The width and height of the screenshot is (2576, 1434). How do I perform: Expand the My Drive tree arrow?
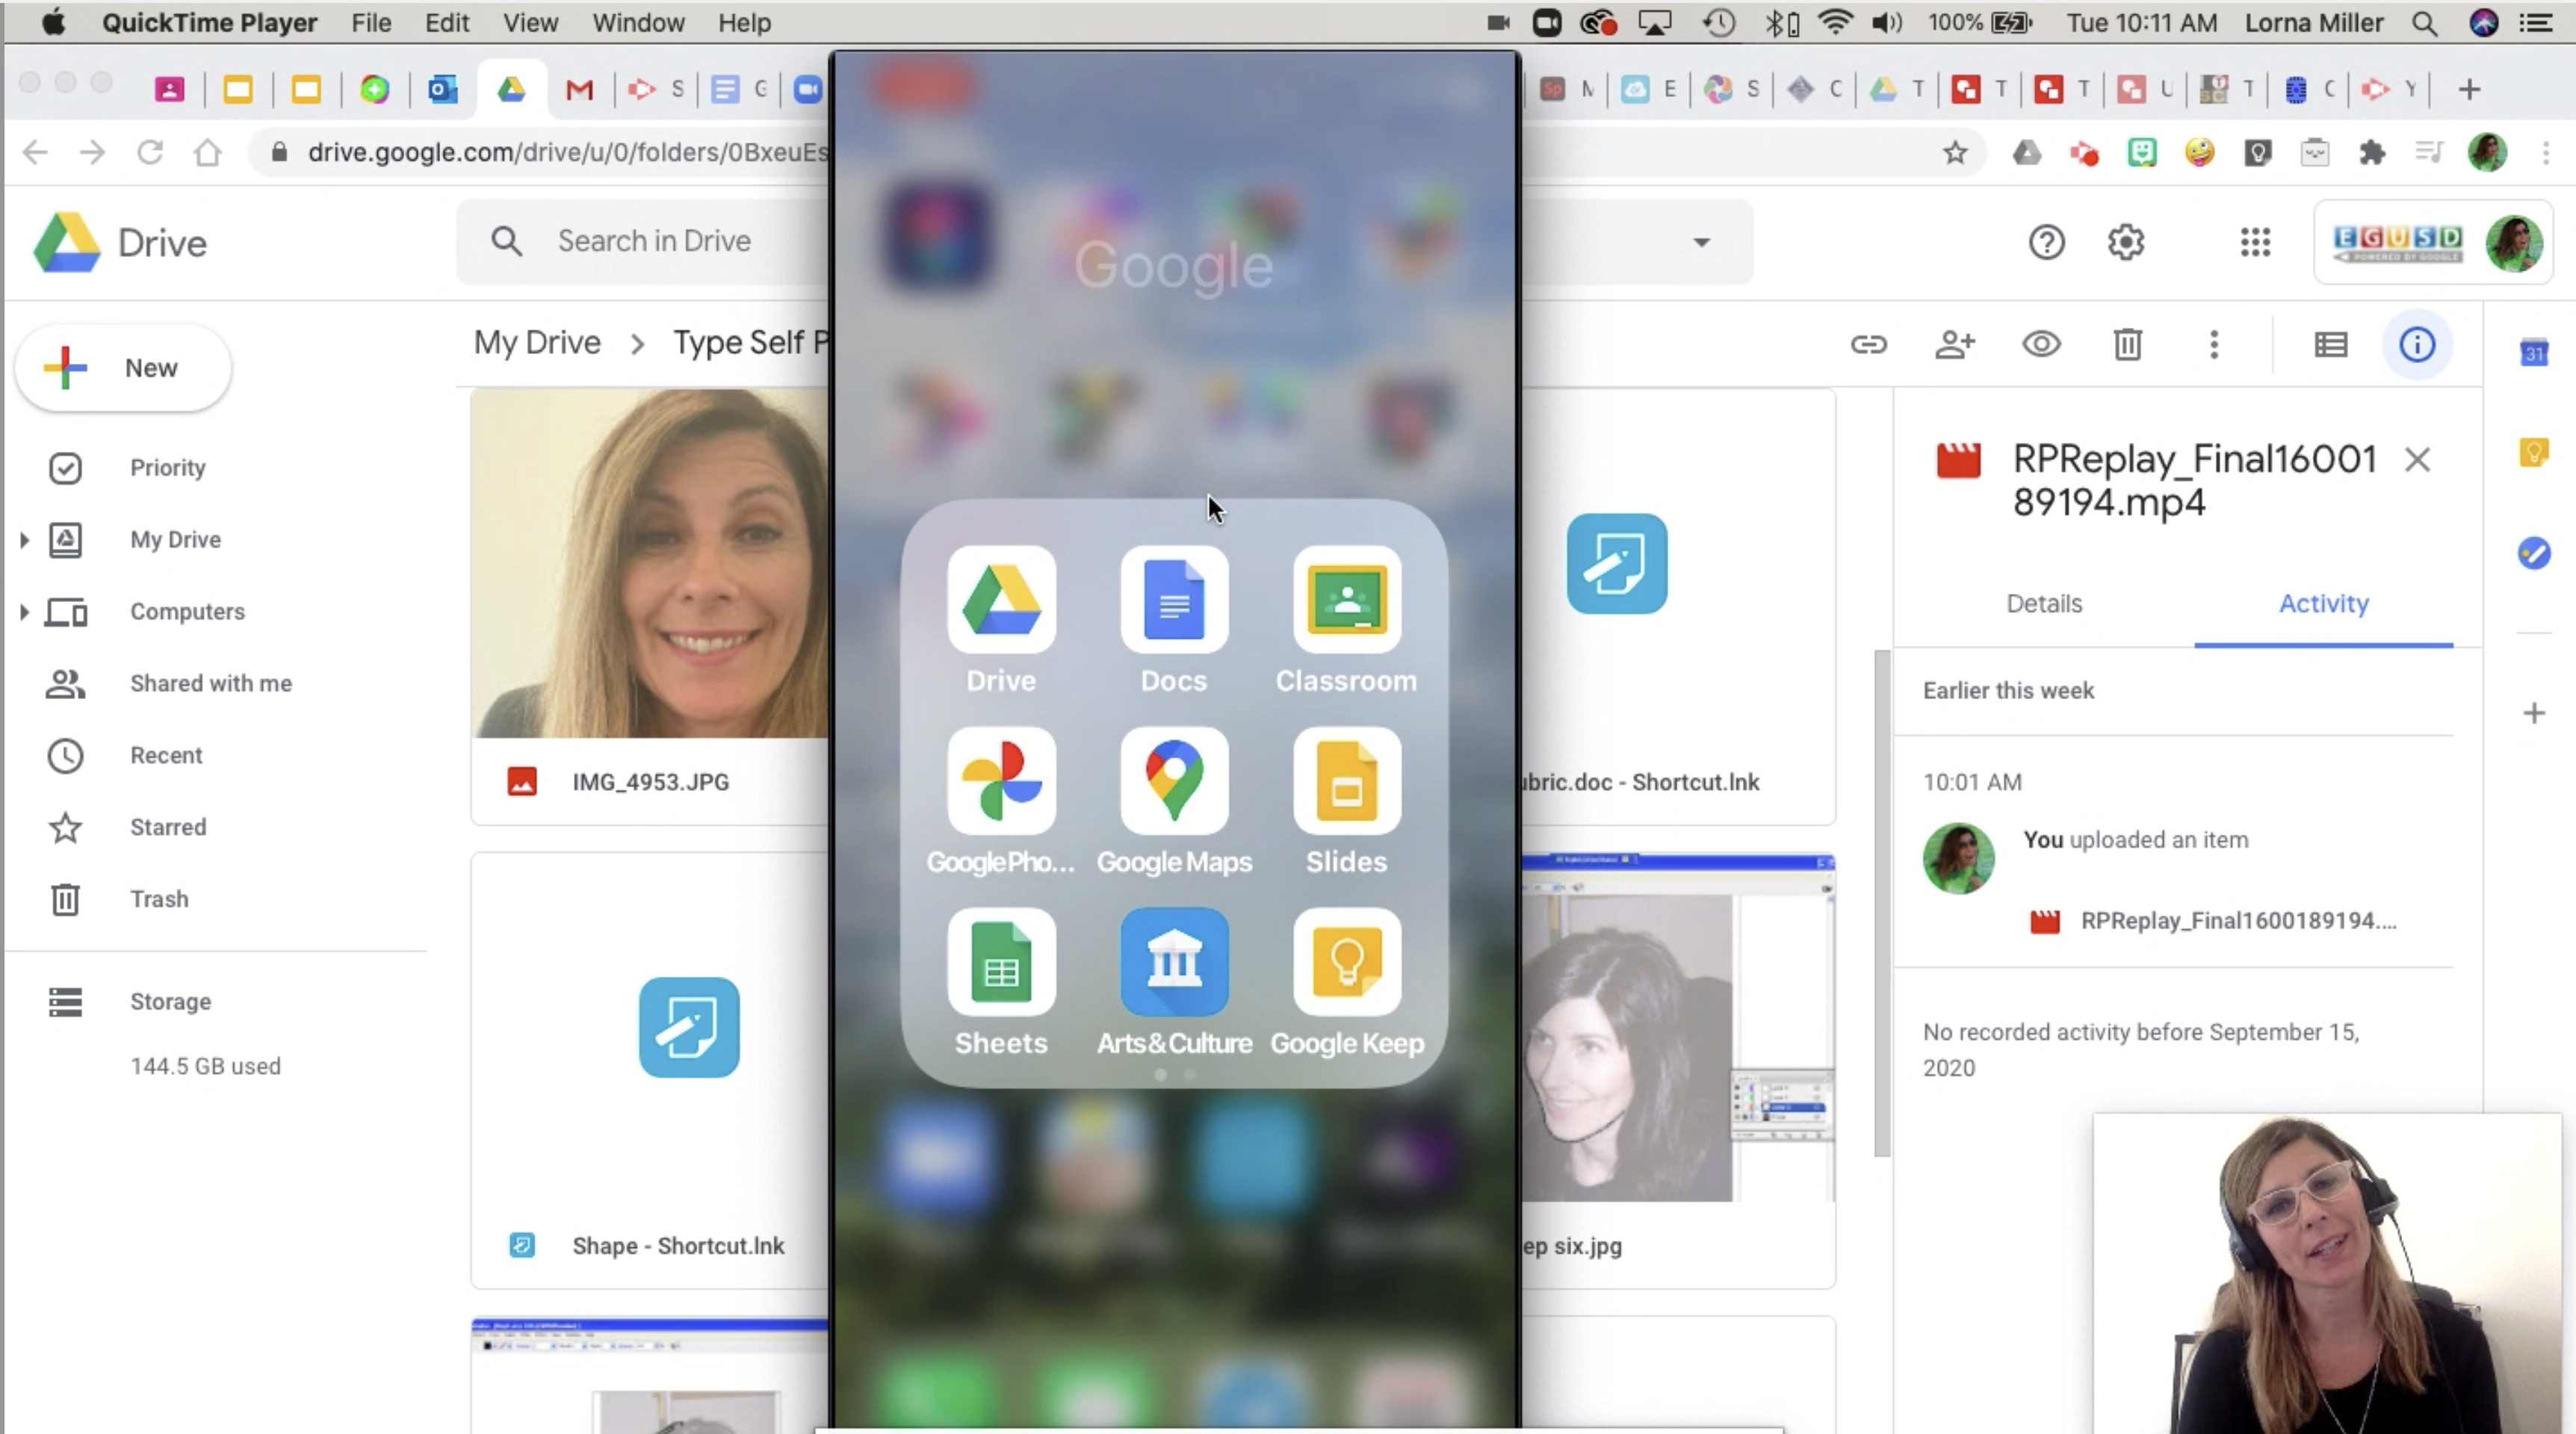(x=24, y=540)
